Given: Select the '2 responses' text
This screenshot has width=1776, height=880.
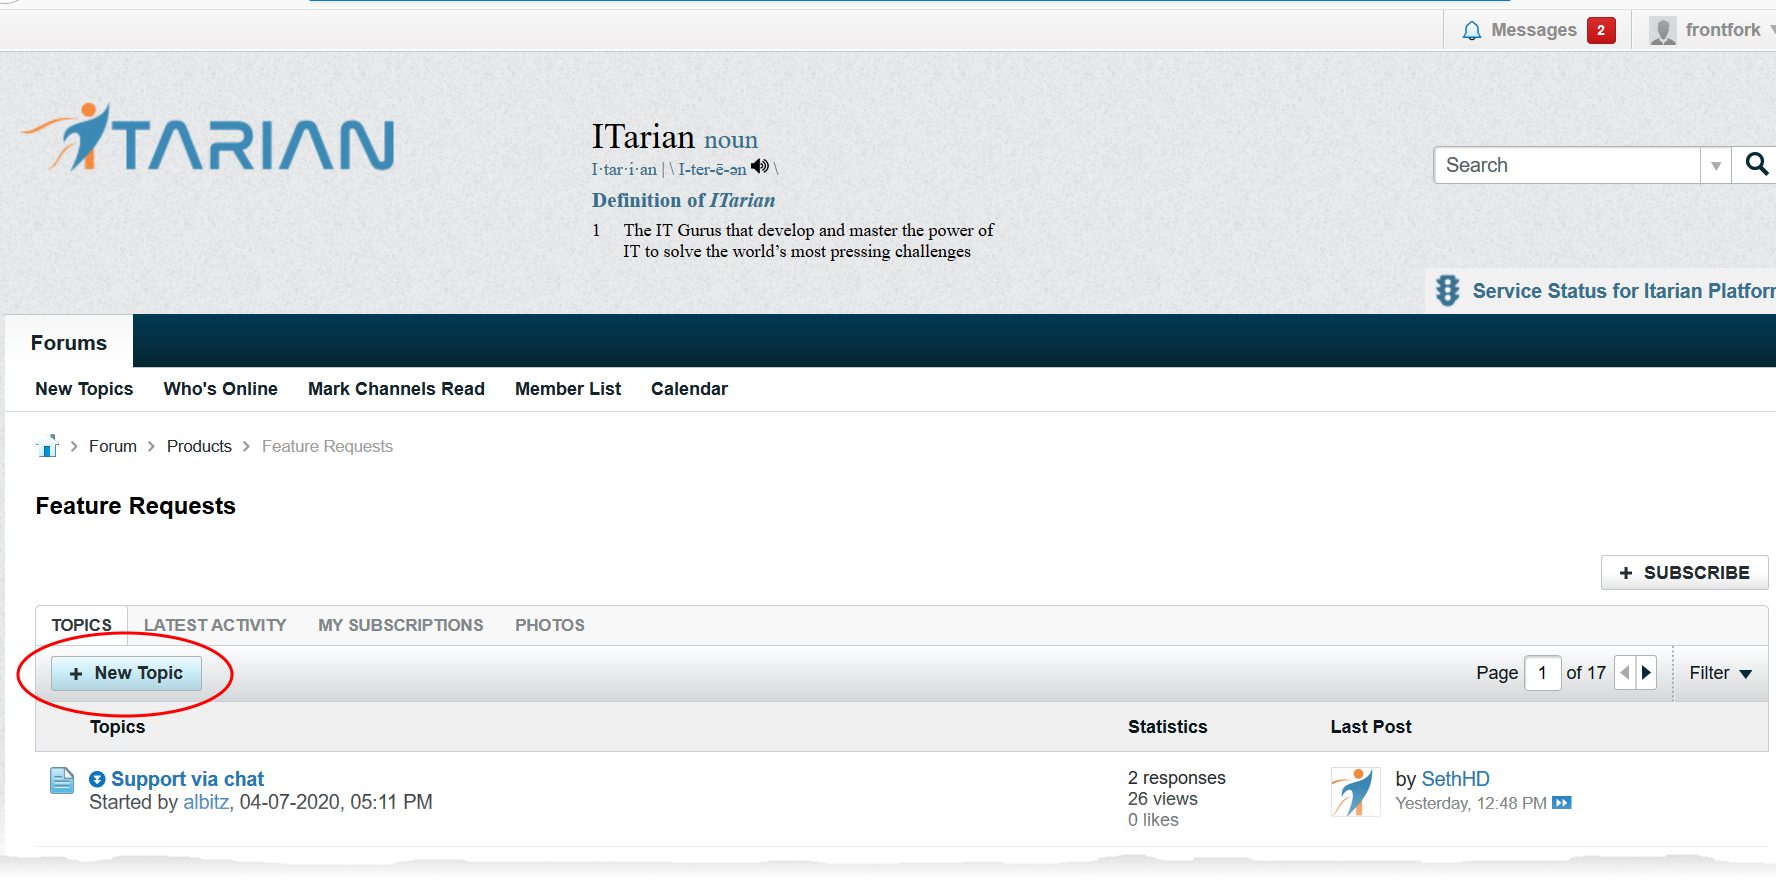Looking at the screenshot, I should pos(1176,778).
